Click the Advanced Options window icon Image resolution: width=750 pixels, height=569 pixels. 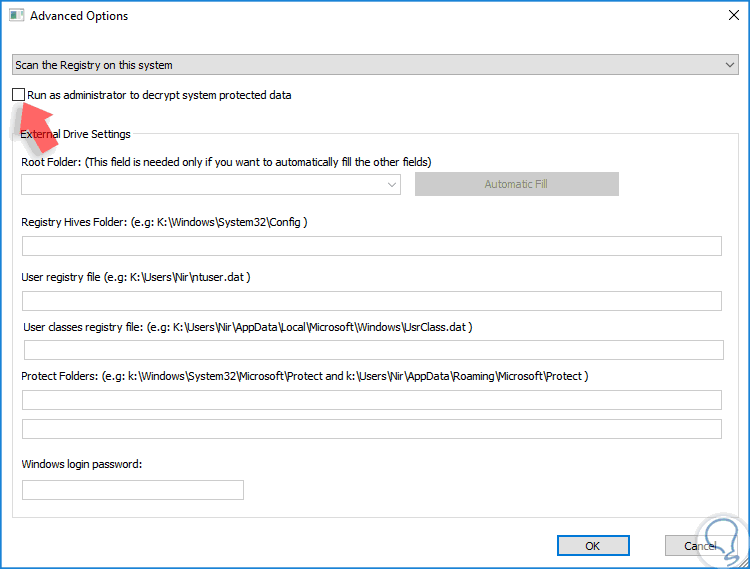coord(16,16)
